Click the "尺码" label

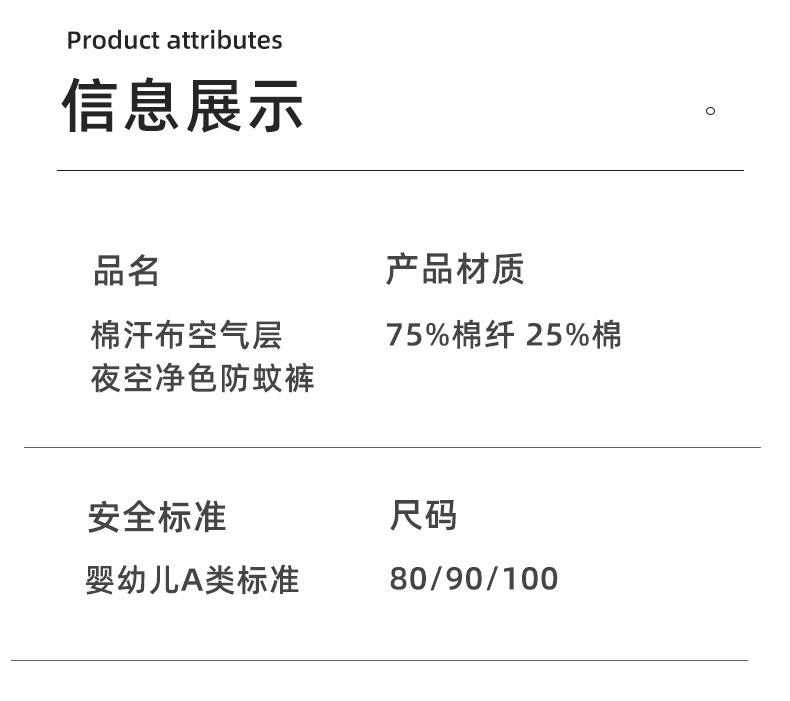point(423,516)
